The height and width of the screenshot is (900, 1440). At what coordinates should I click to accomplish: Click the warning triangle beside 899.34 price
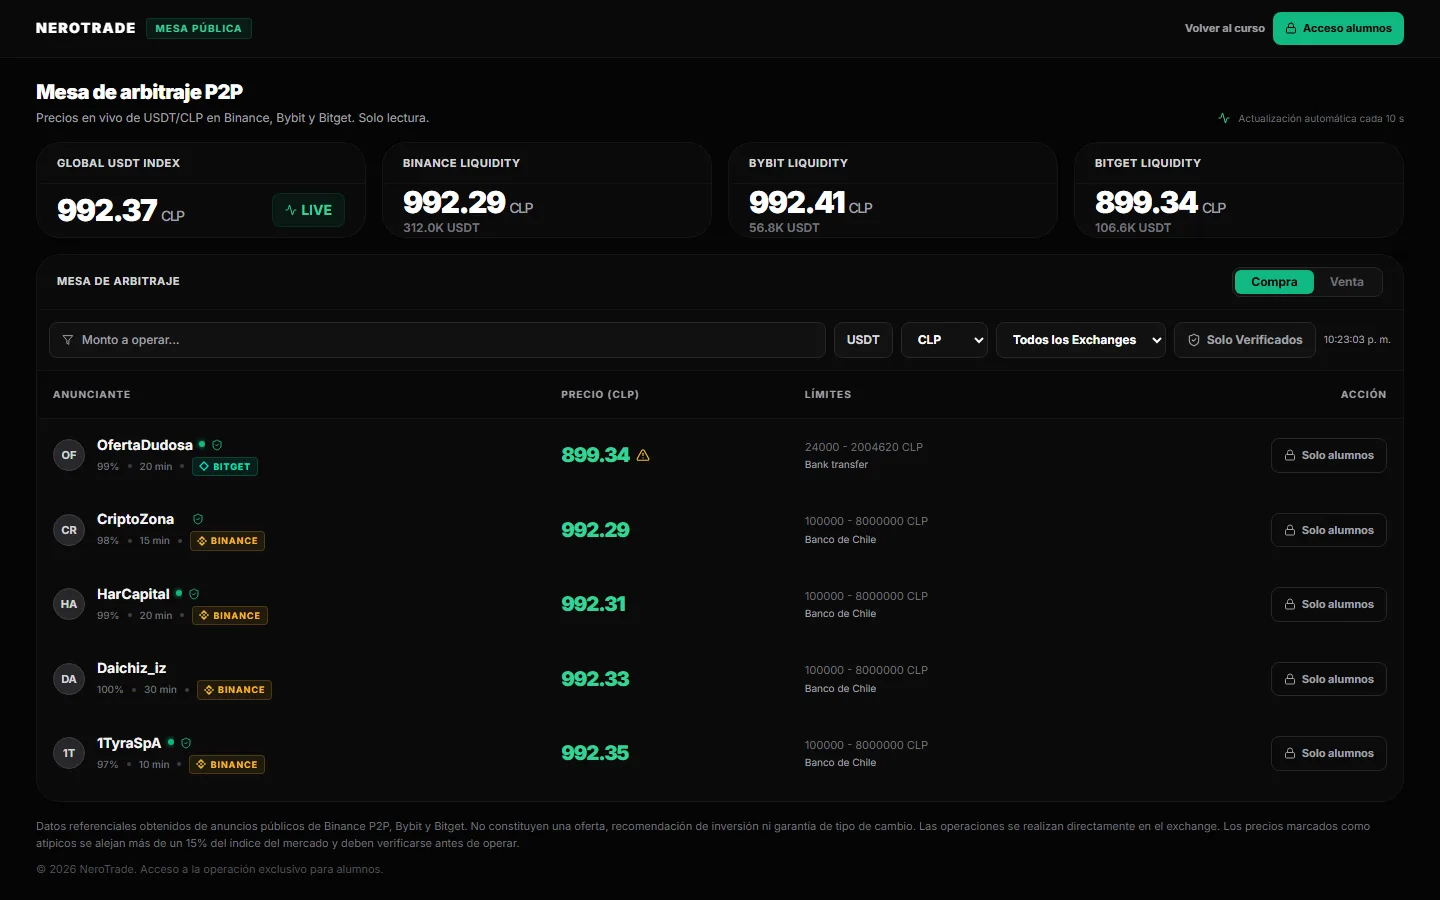tap(643, 455)
